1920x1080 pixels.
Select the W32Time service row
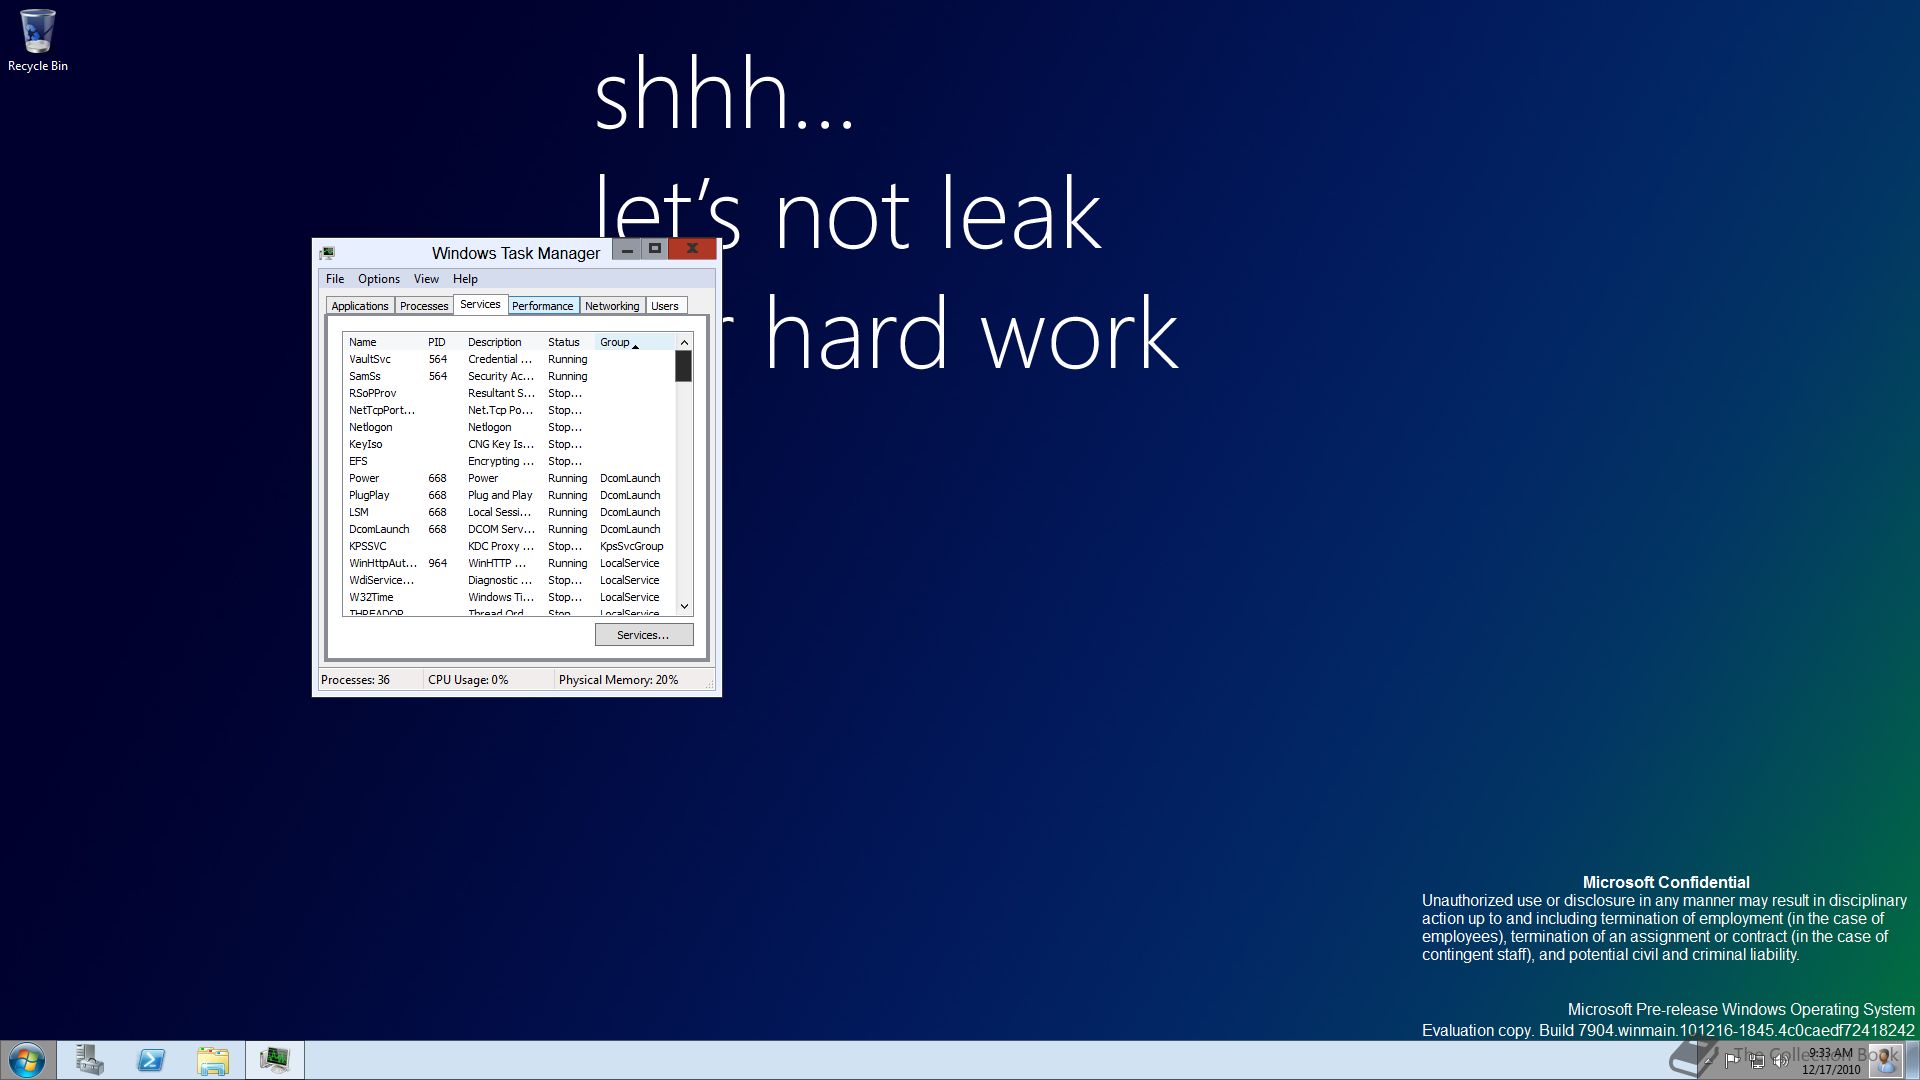[509, 597]
